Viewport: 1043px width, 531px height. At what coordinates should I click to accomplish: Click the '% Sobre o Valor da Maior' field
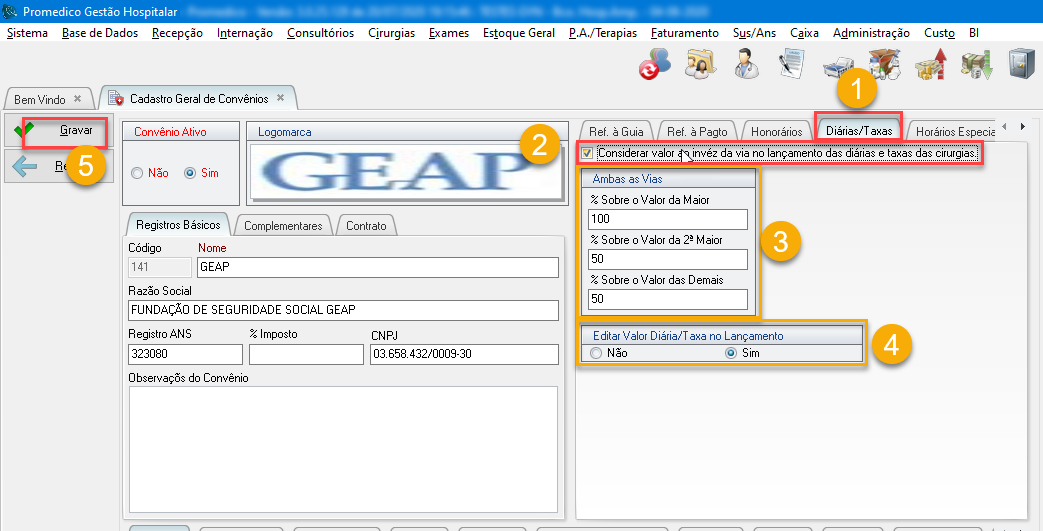click(x=668, y=220)
